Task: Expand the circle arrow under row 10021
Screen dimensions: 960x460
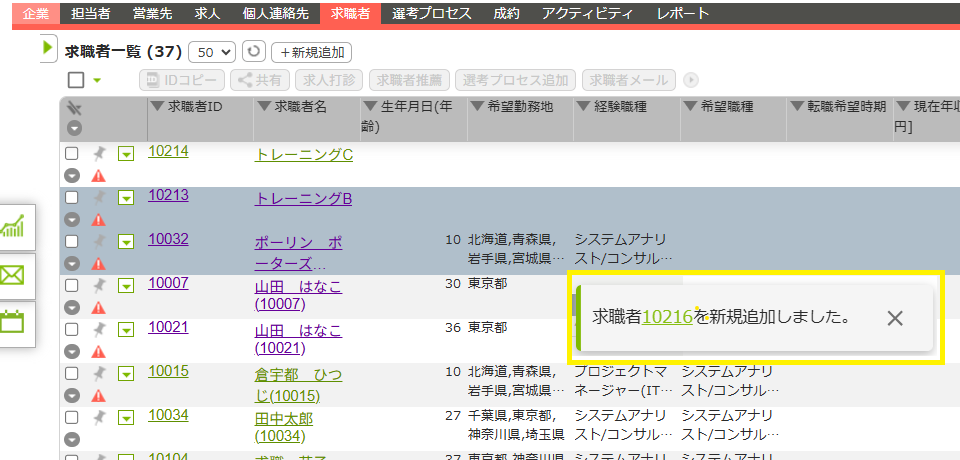Action: (72, 351)
